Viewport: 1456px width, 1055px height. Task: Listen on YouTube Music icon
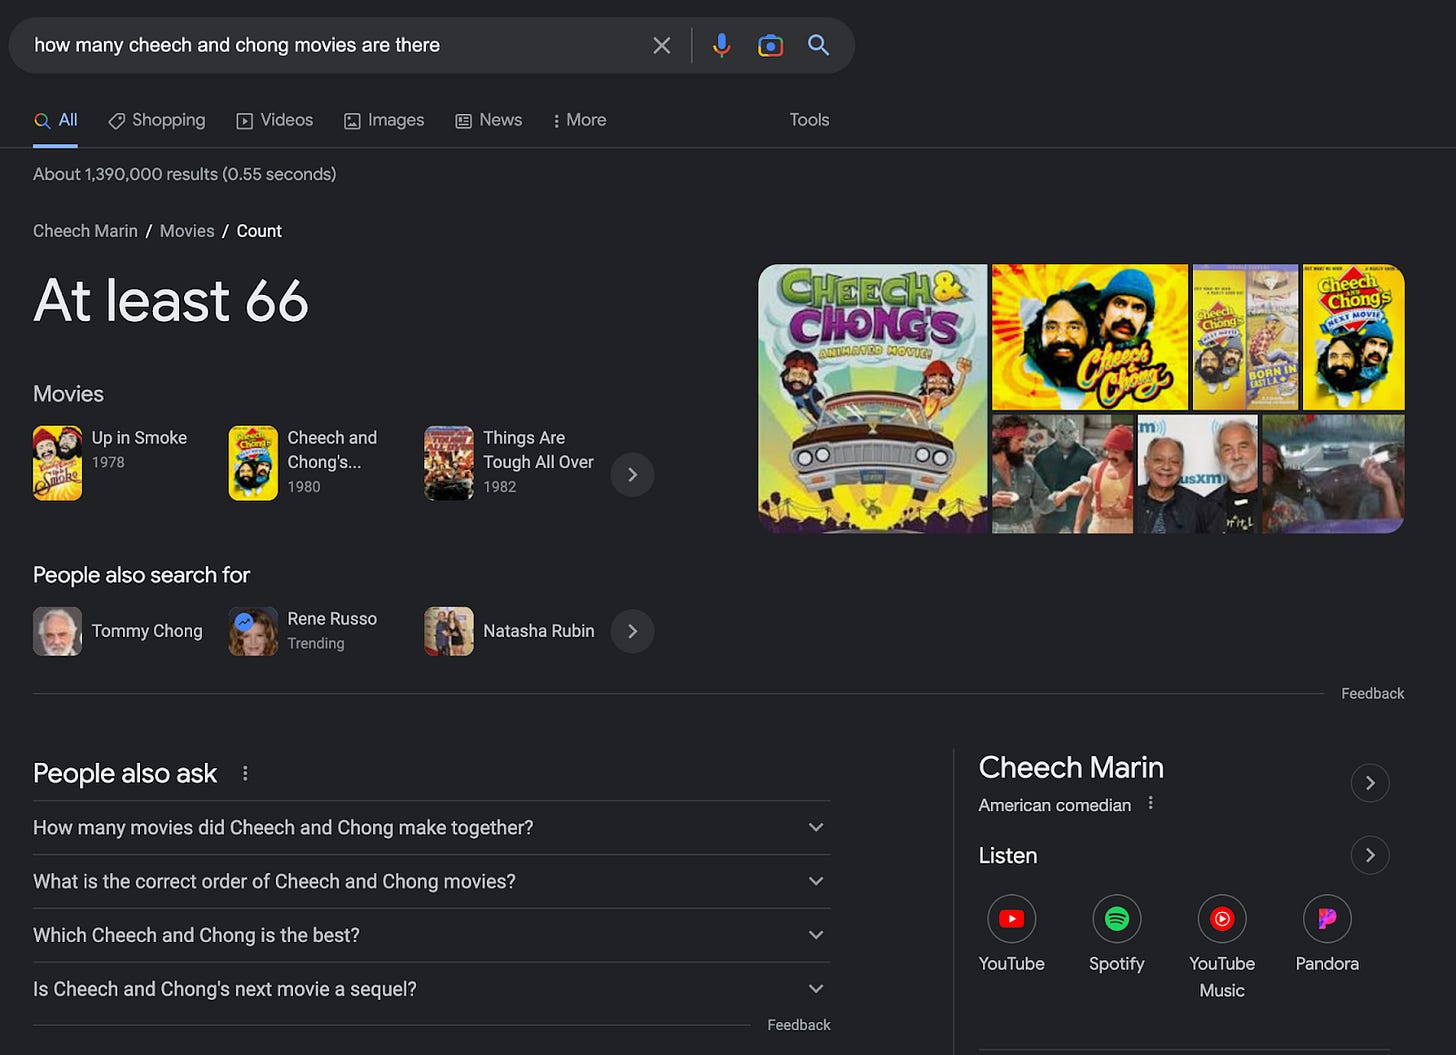click(1222, 919)
